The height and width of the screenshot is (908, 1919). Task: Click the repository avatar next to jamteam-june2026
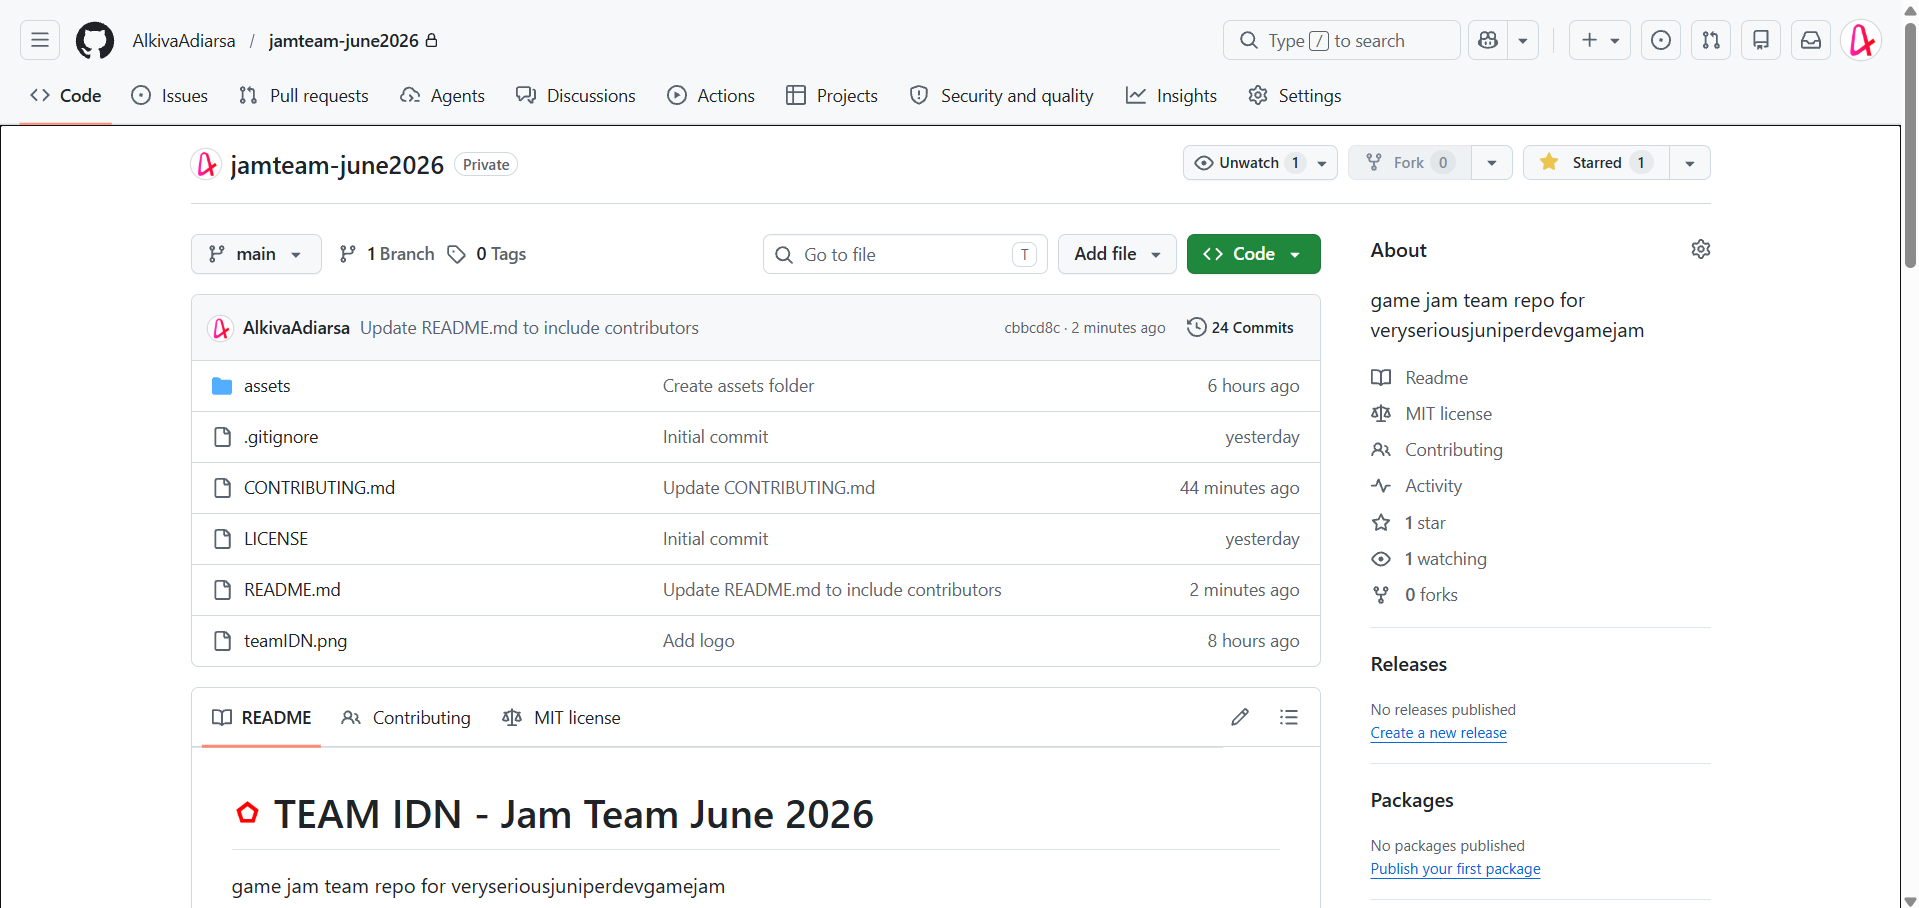(206, 164)
